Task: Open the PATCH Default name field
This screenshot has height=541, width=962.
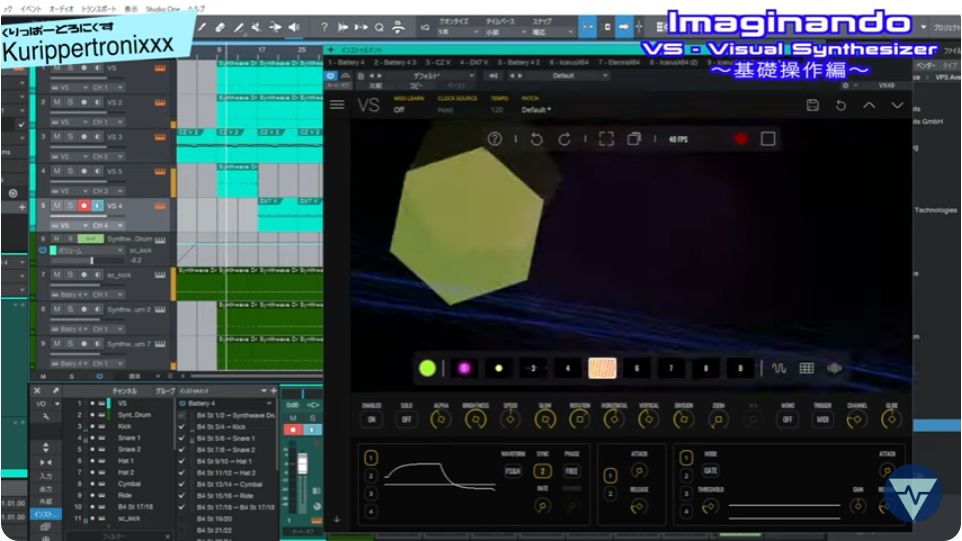Action: pos(536,110)
